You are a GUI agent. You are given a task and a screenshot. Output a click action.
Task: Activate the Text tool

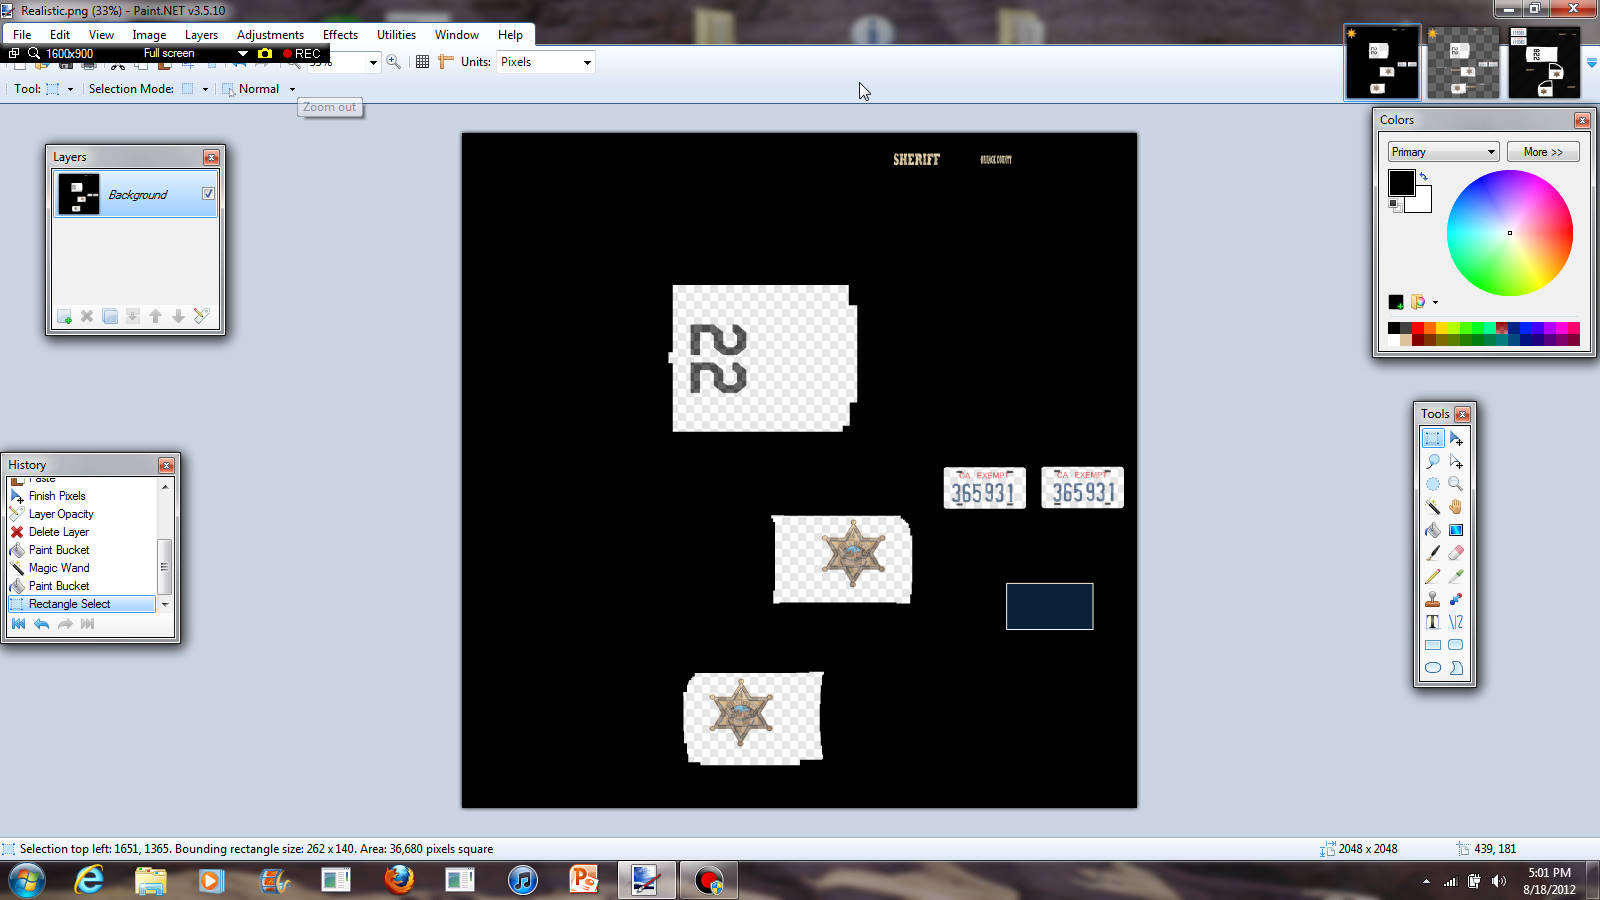pos(1433,622)
